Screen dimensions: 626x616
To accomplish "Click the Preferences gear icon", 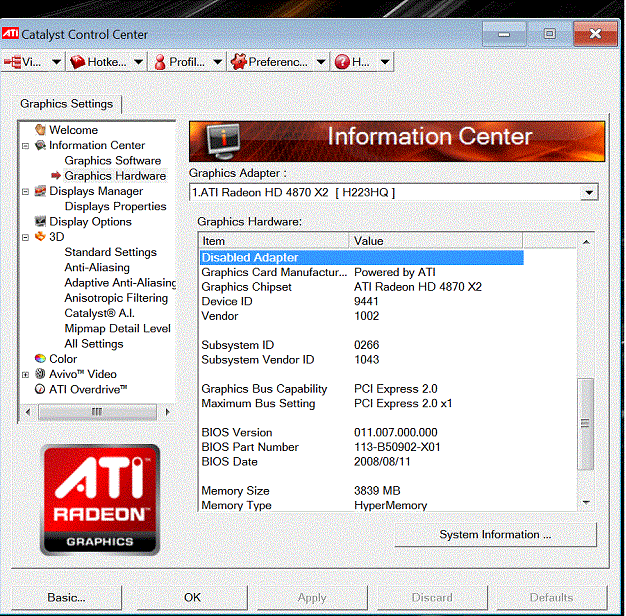I will coord(239,62).
